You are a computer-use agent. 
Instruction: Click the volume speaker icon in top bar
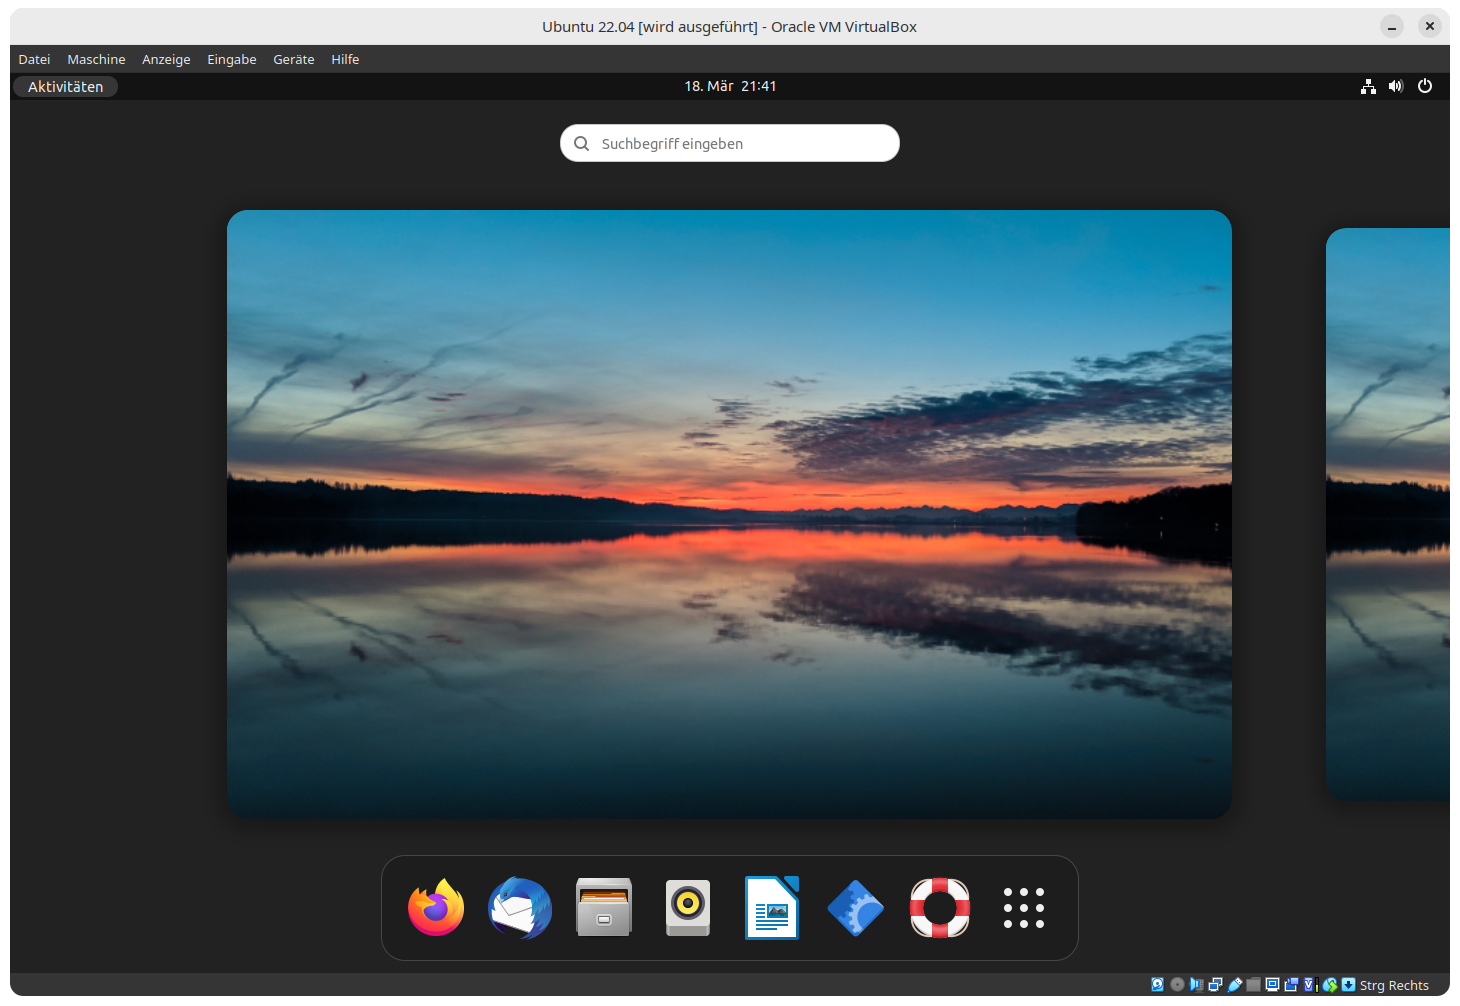(1396, 86)
